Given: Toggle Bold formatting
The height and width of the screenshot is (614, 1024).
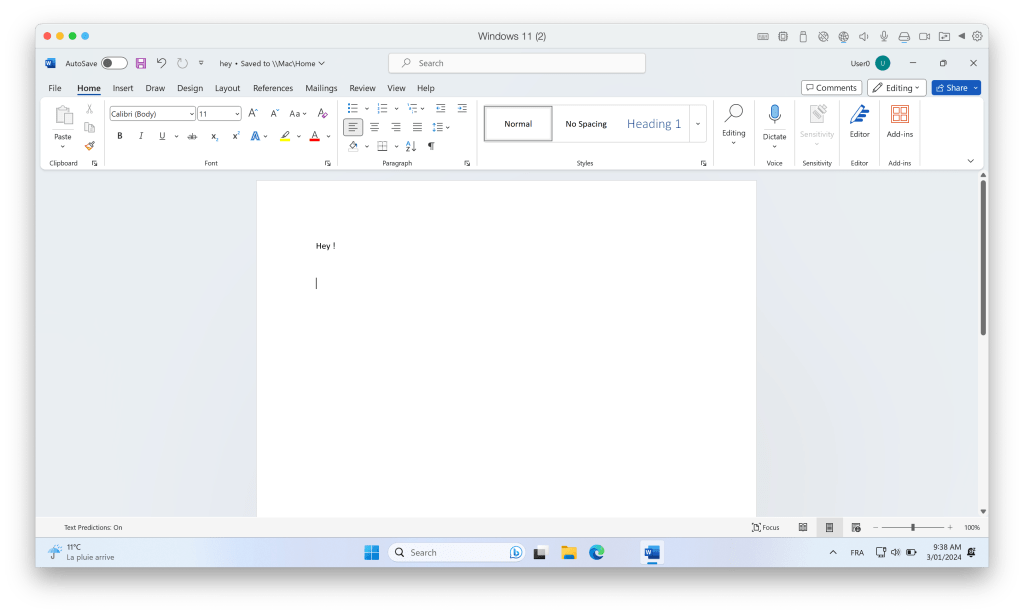Looking at the screenshot, I should pos(120,136).
